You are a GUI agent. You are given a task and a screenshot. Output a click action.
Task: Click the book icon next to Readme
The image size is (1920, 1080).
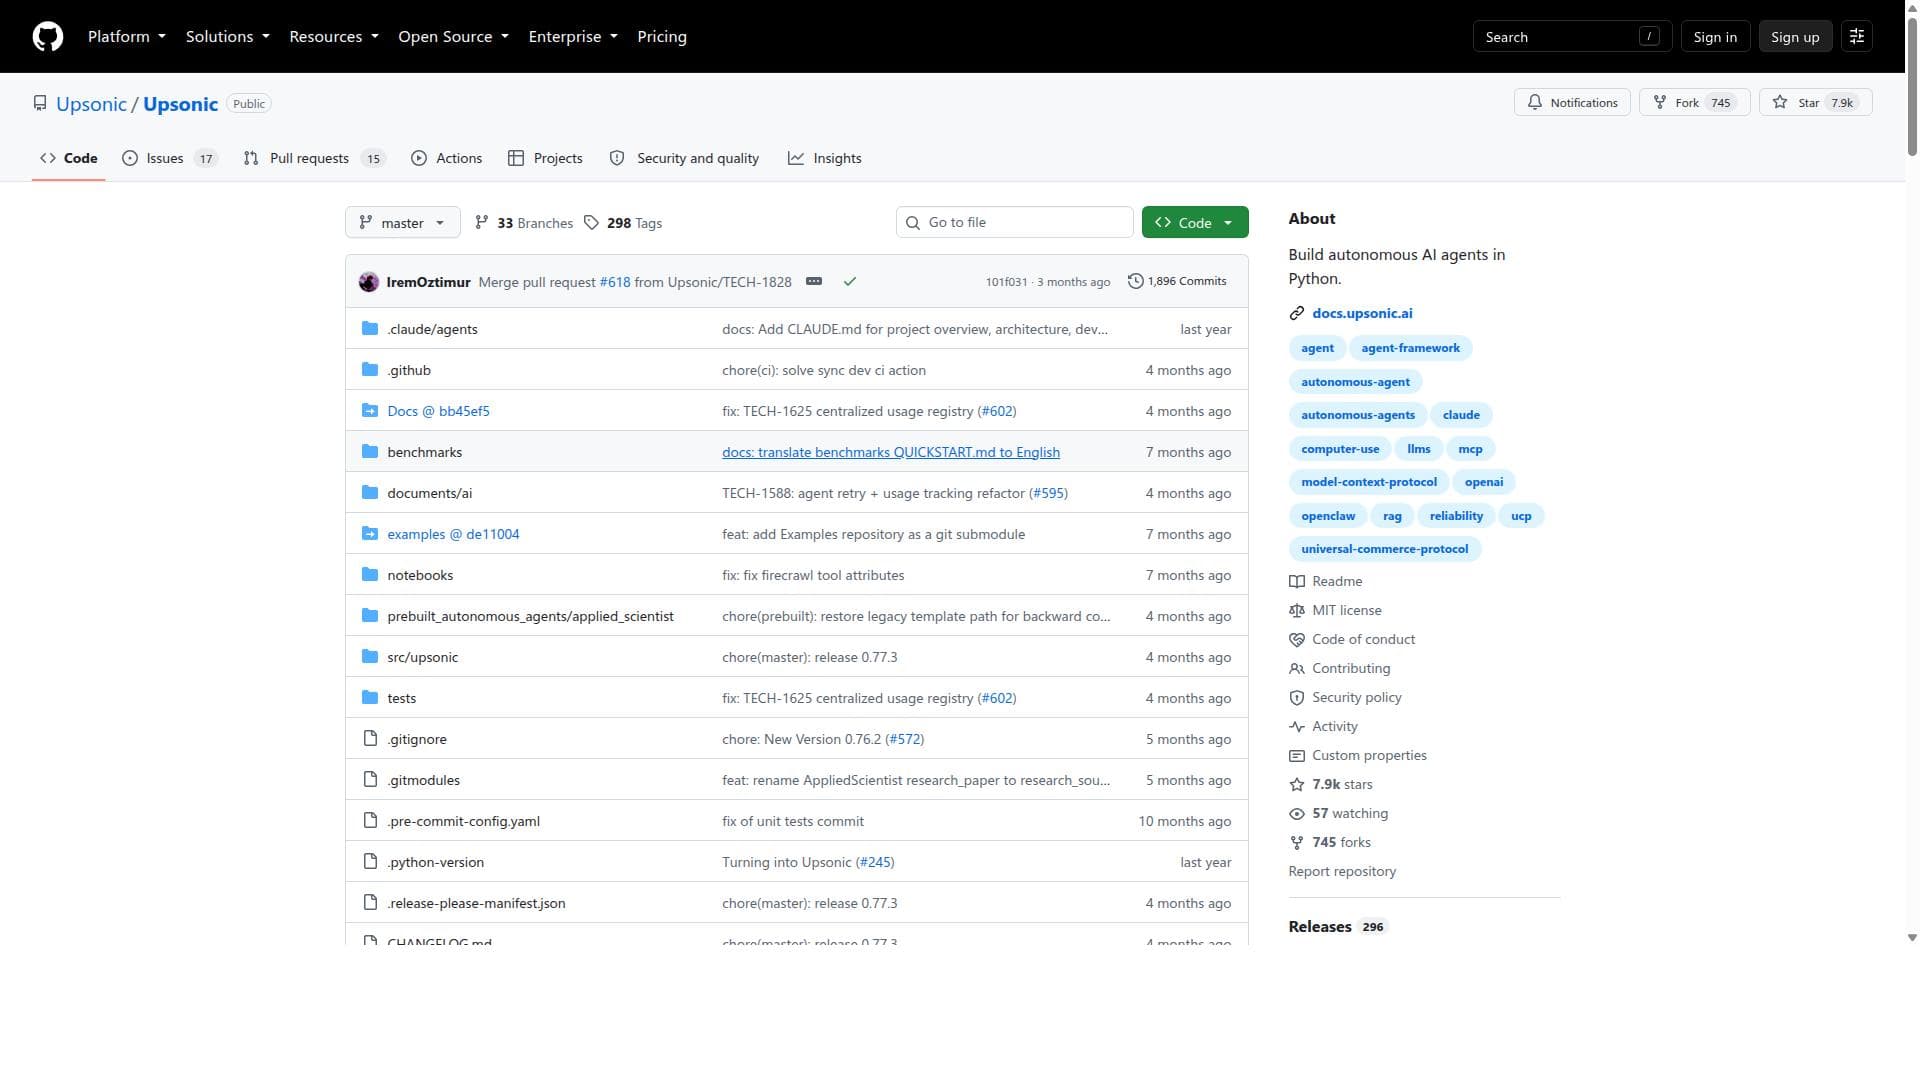coord(1297,582)
